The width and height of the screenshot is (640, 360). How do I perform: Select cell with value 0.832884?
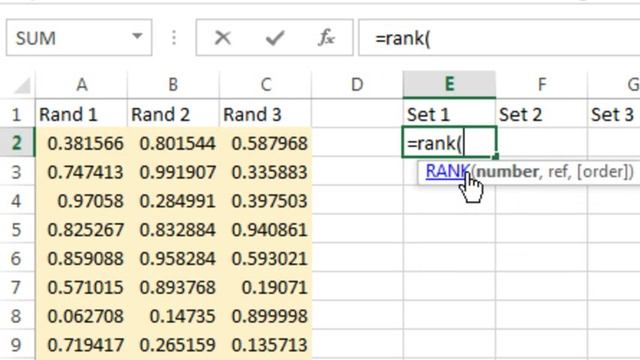173,229
